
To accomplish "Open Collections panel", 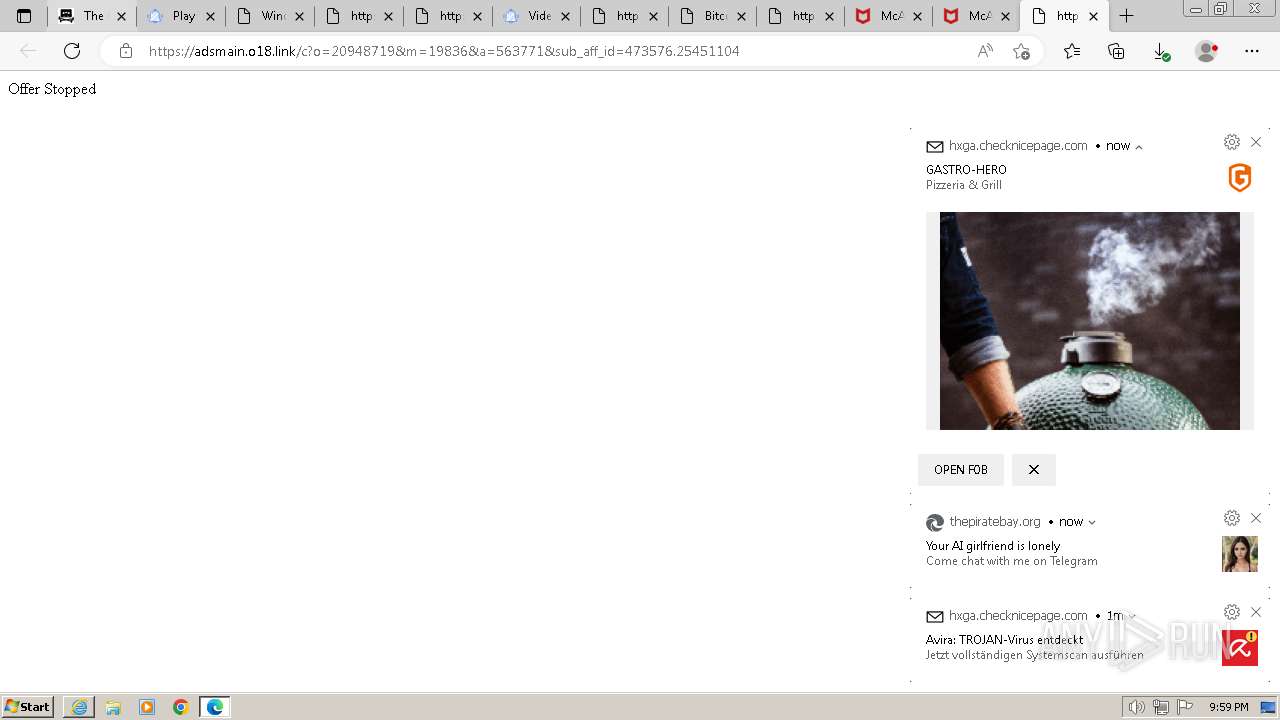I will [1116, 51].
